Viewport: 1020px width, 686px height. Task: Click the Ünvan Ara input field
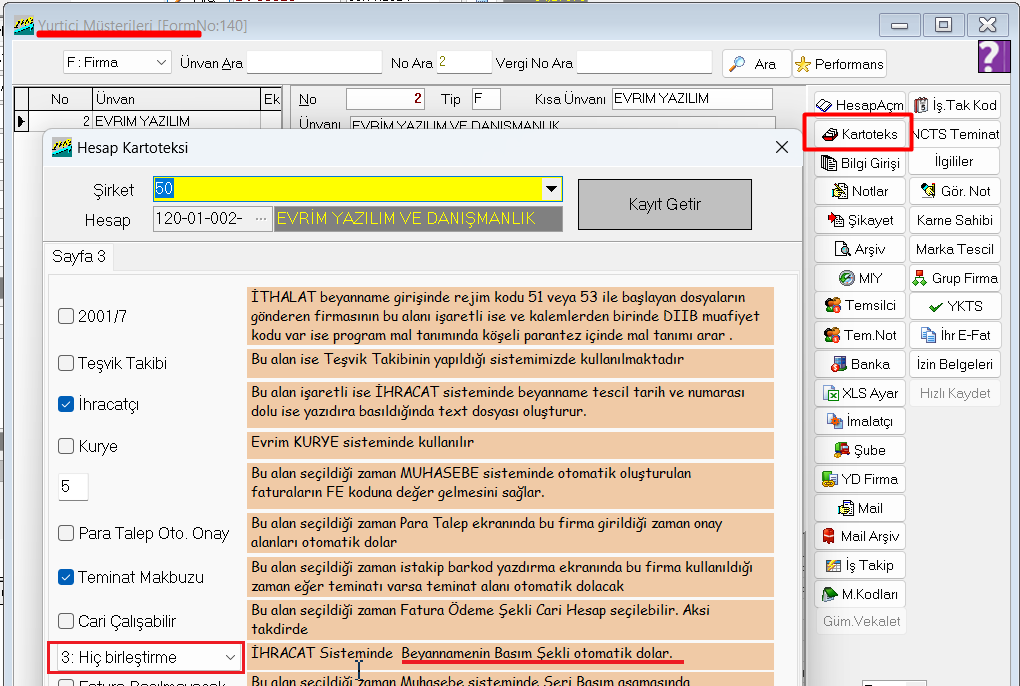click(x=314, y=63)
